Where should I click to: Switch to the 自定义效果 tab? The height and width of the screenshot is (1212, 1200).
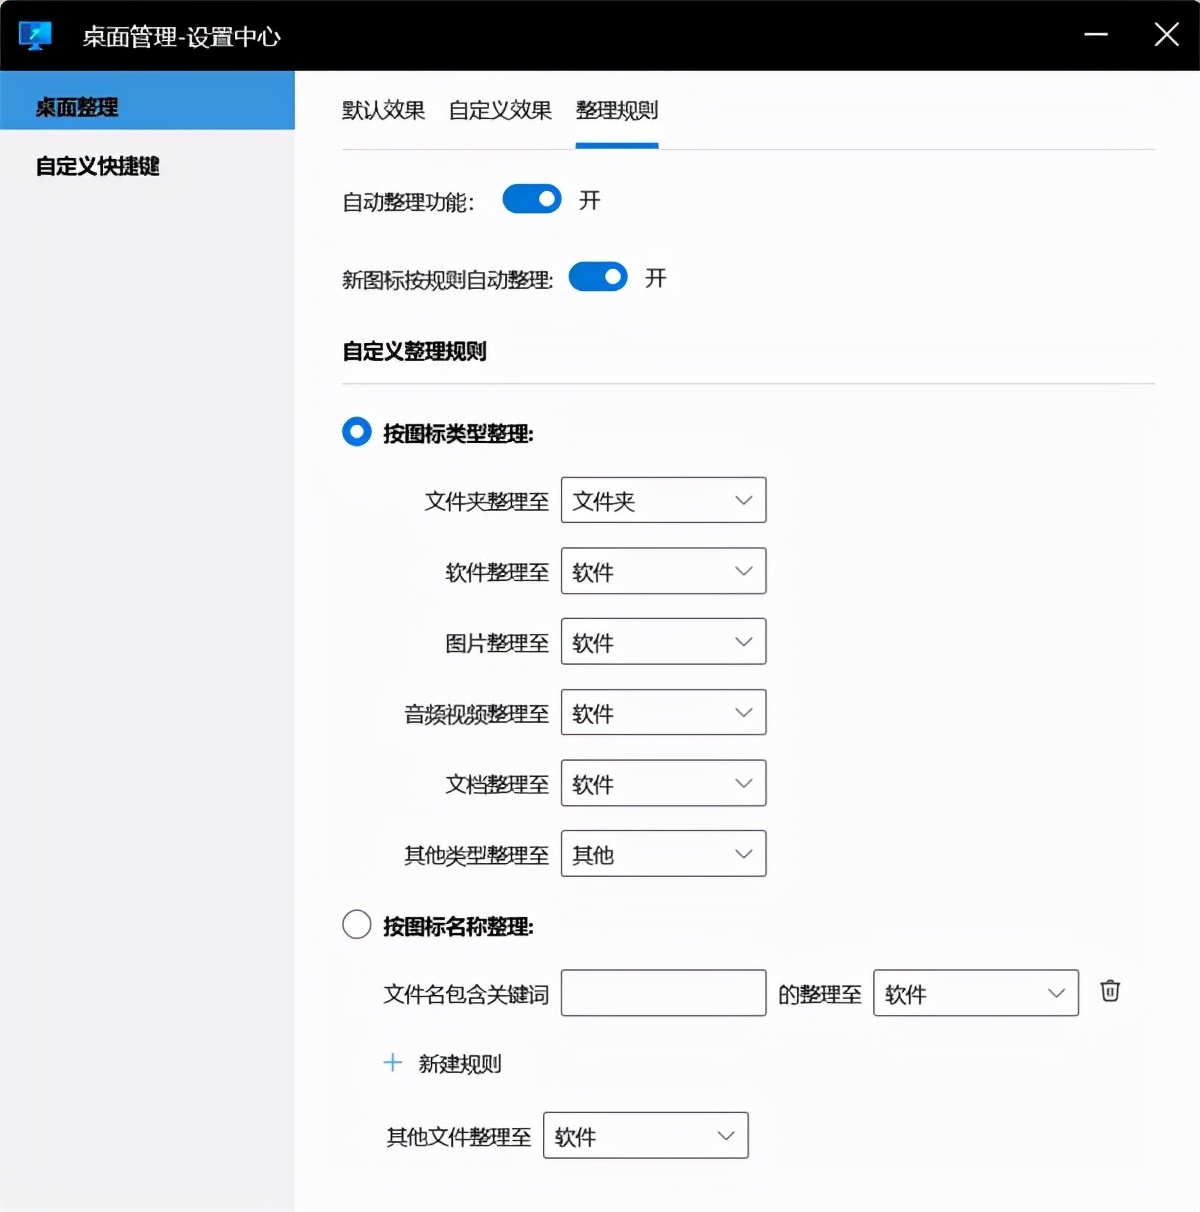499,111
